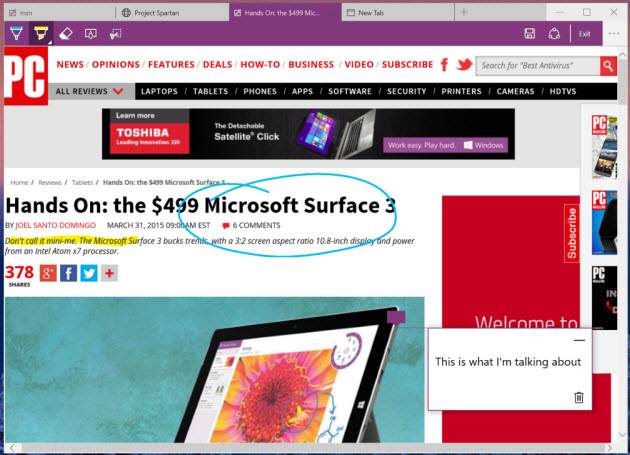Jump to the 6 COMMENTS link
Screen dimensions: 630x455
click(x=252, y=225)
